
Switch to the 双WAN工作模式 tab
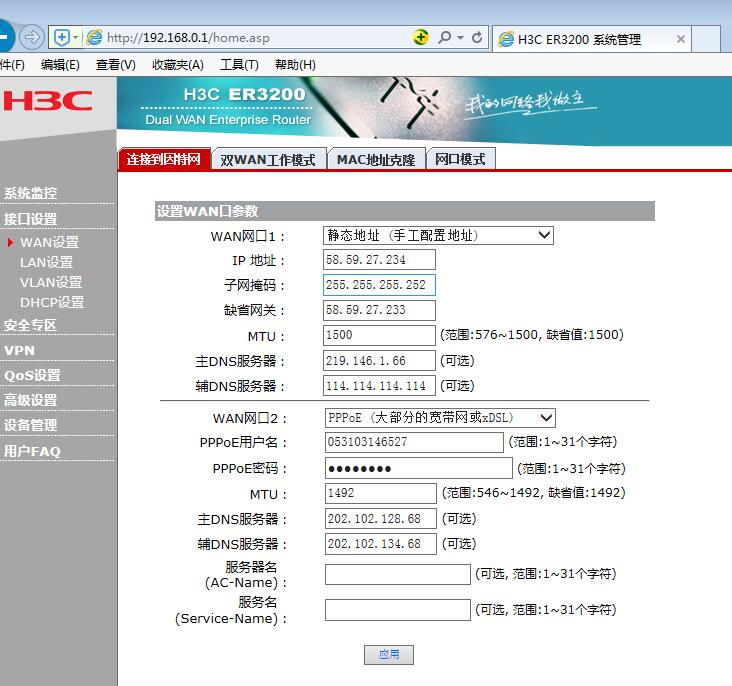268,160
